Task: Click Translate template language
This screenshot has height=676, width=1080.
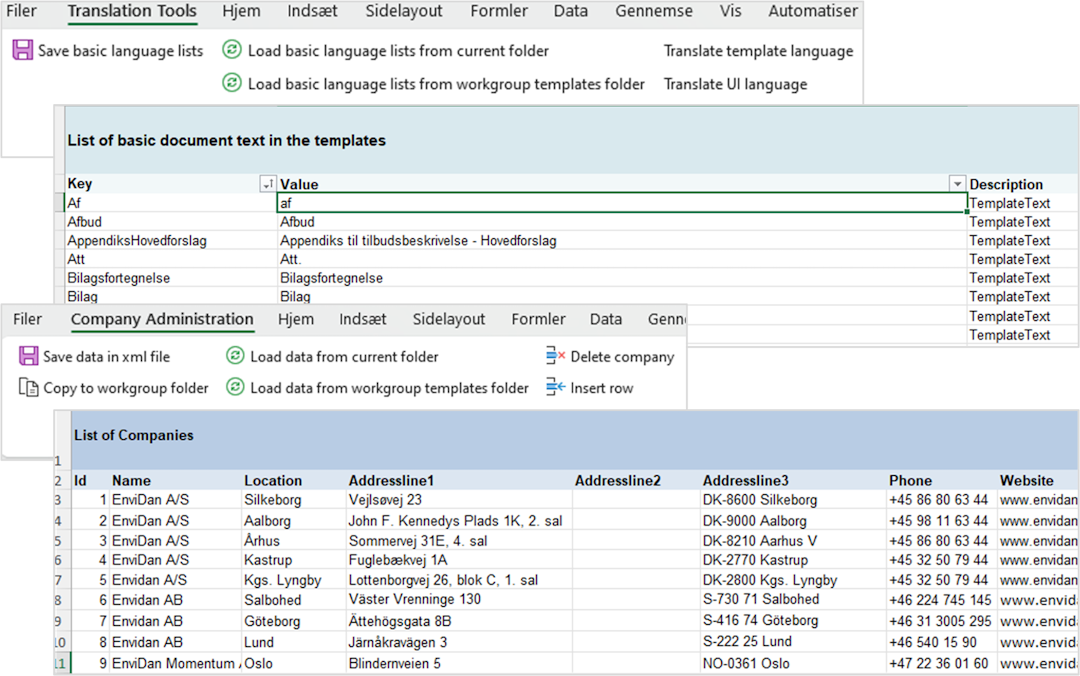Action: click(x=759, y=50)
